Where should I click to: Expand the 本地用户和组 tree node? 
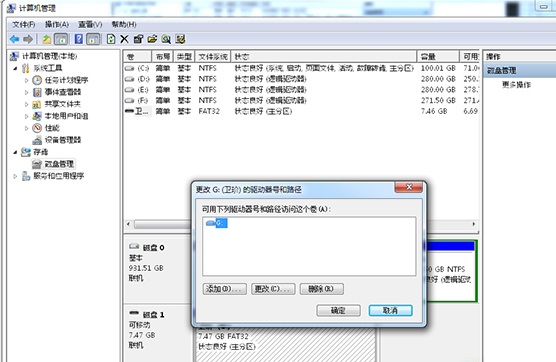[x=26, y=116]
